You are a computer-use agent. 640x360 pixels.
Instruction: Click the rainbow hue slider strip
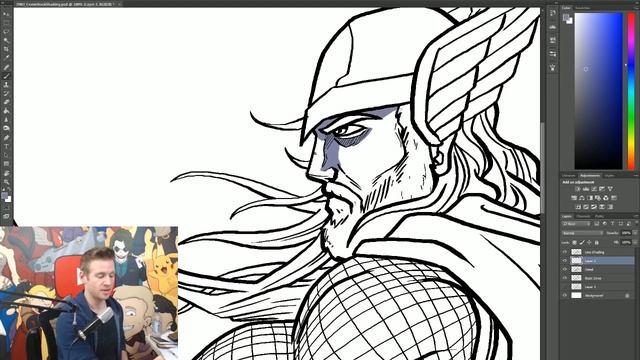[x=631, y=91]
